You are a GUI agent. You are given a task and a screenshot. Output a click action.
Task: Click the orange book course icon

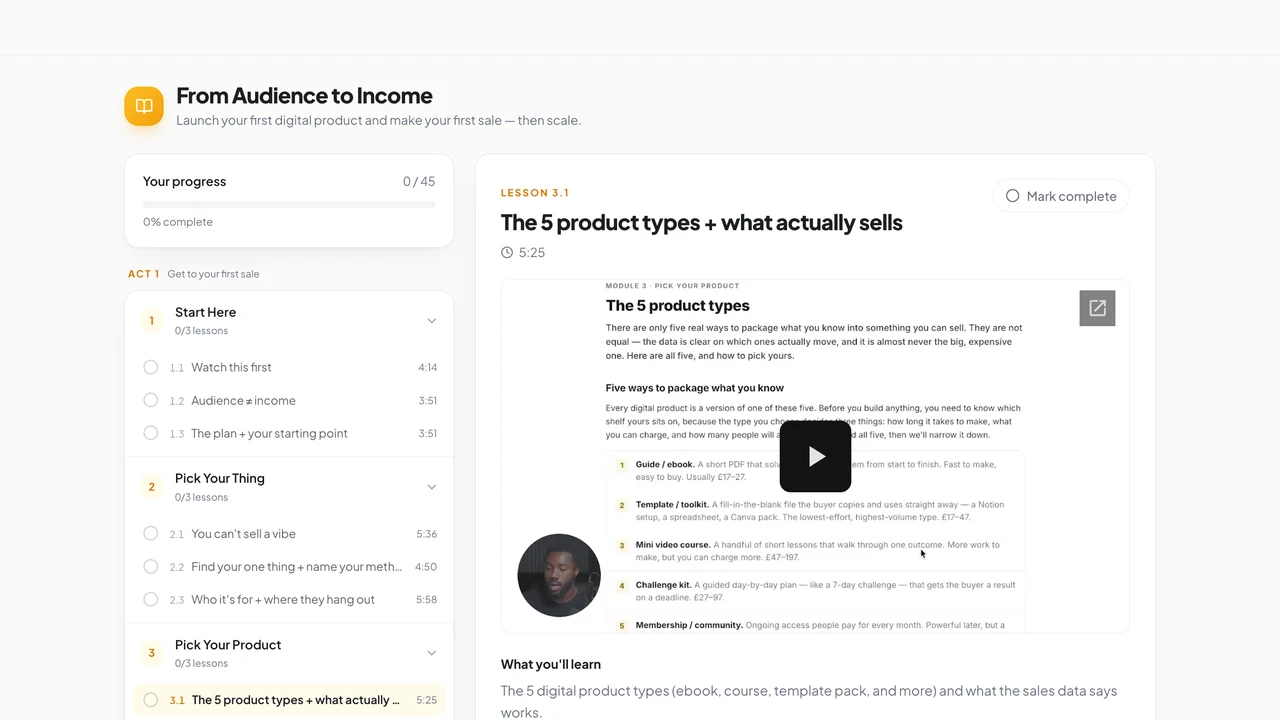click(144, 106)
